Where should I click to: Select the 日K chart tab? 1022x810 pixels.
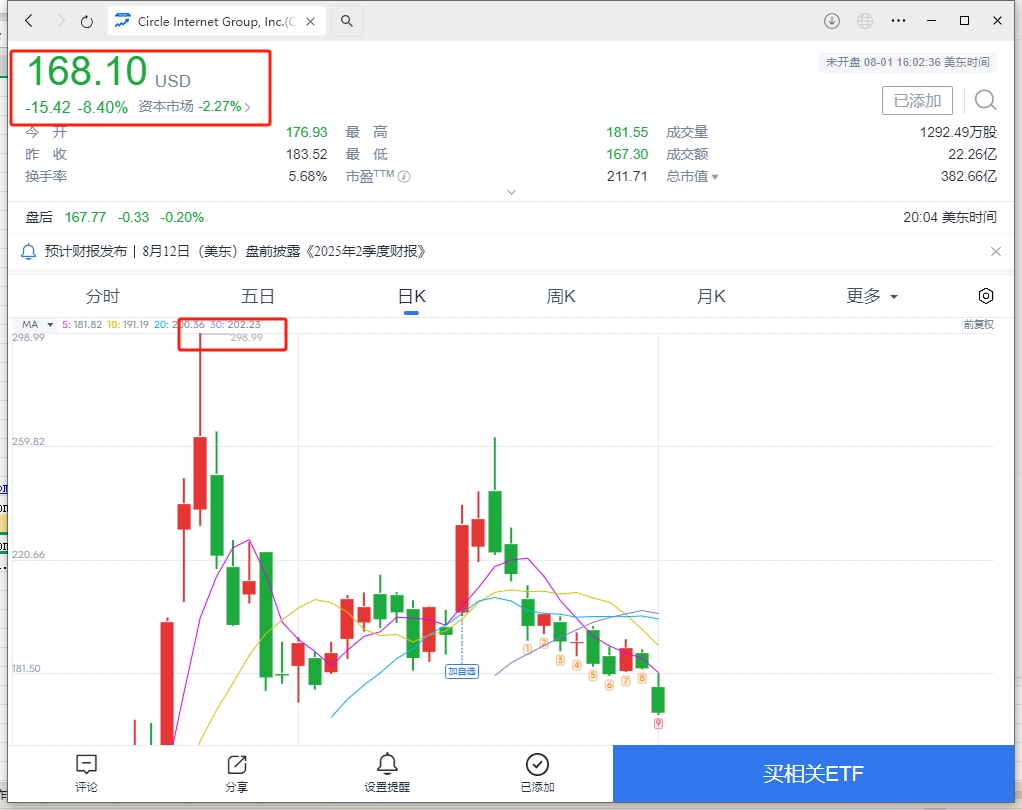pos(411,297)
